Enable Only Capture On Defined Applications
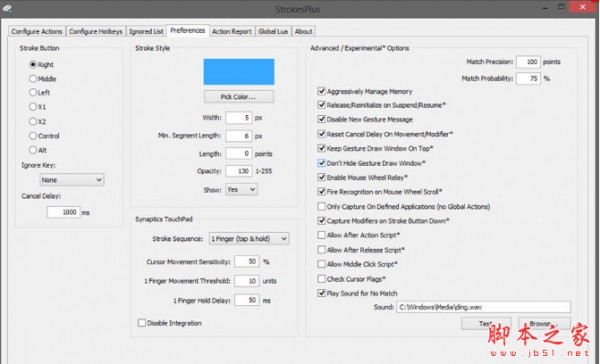The image size is (600, 364). pos(404,207)
